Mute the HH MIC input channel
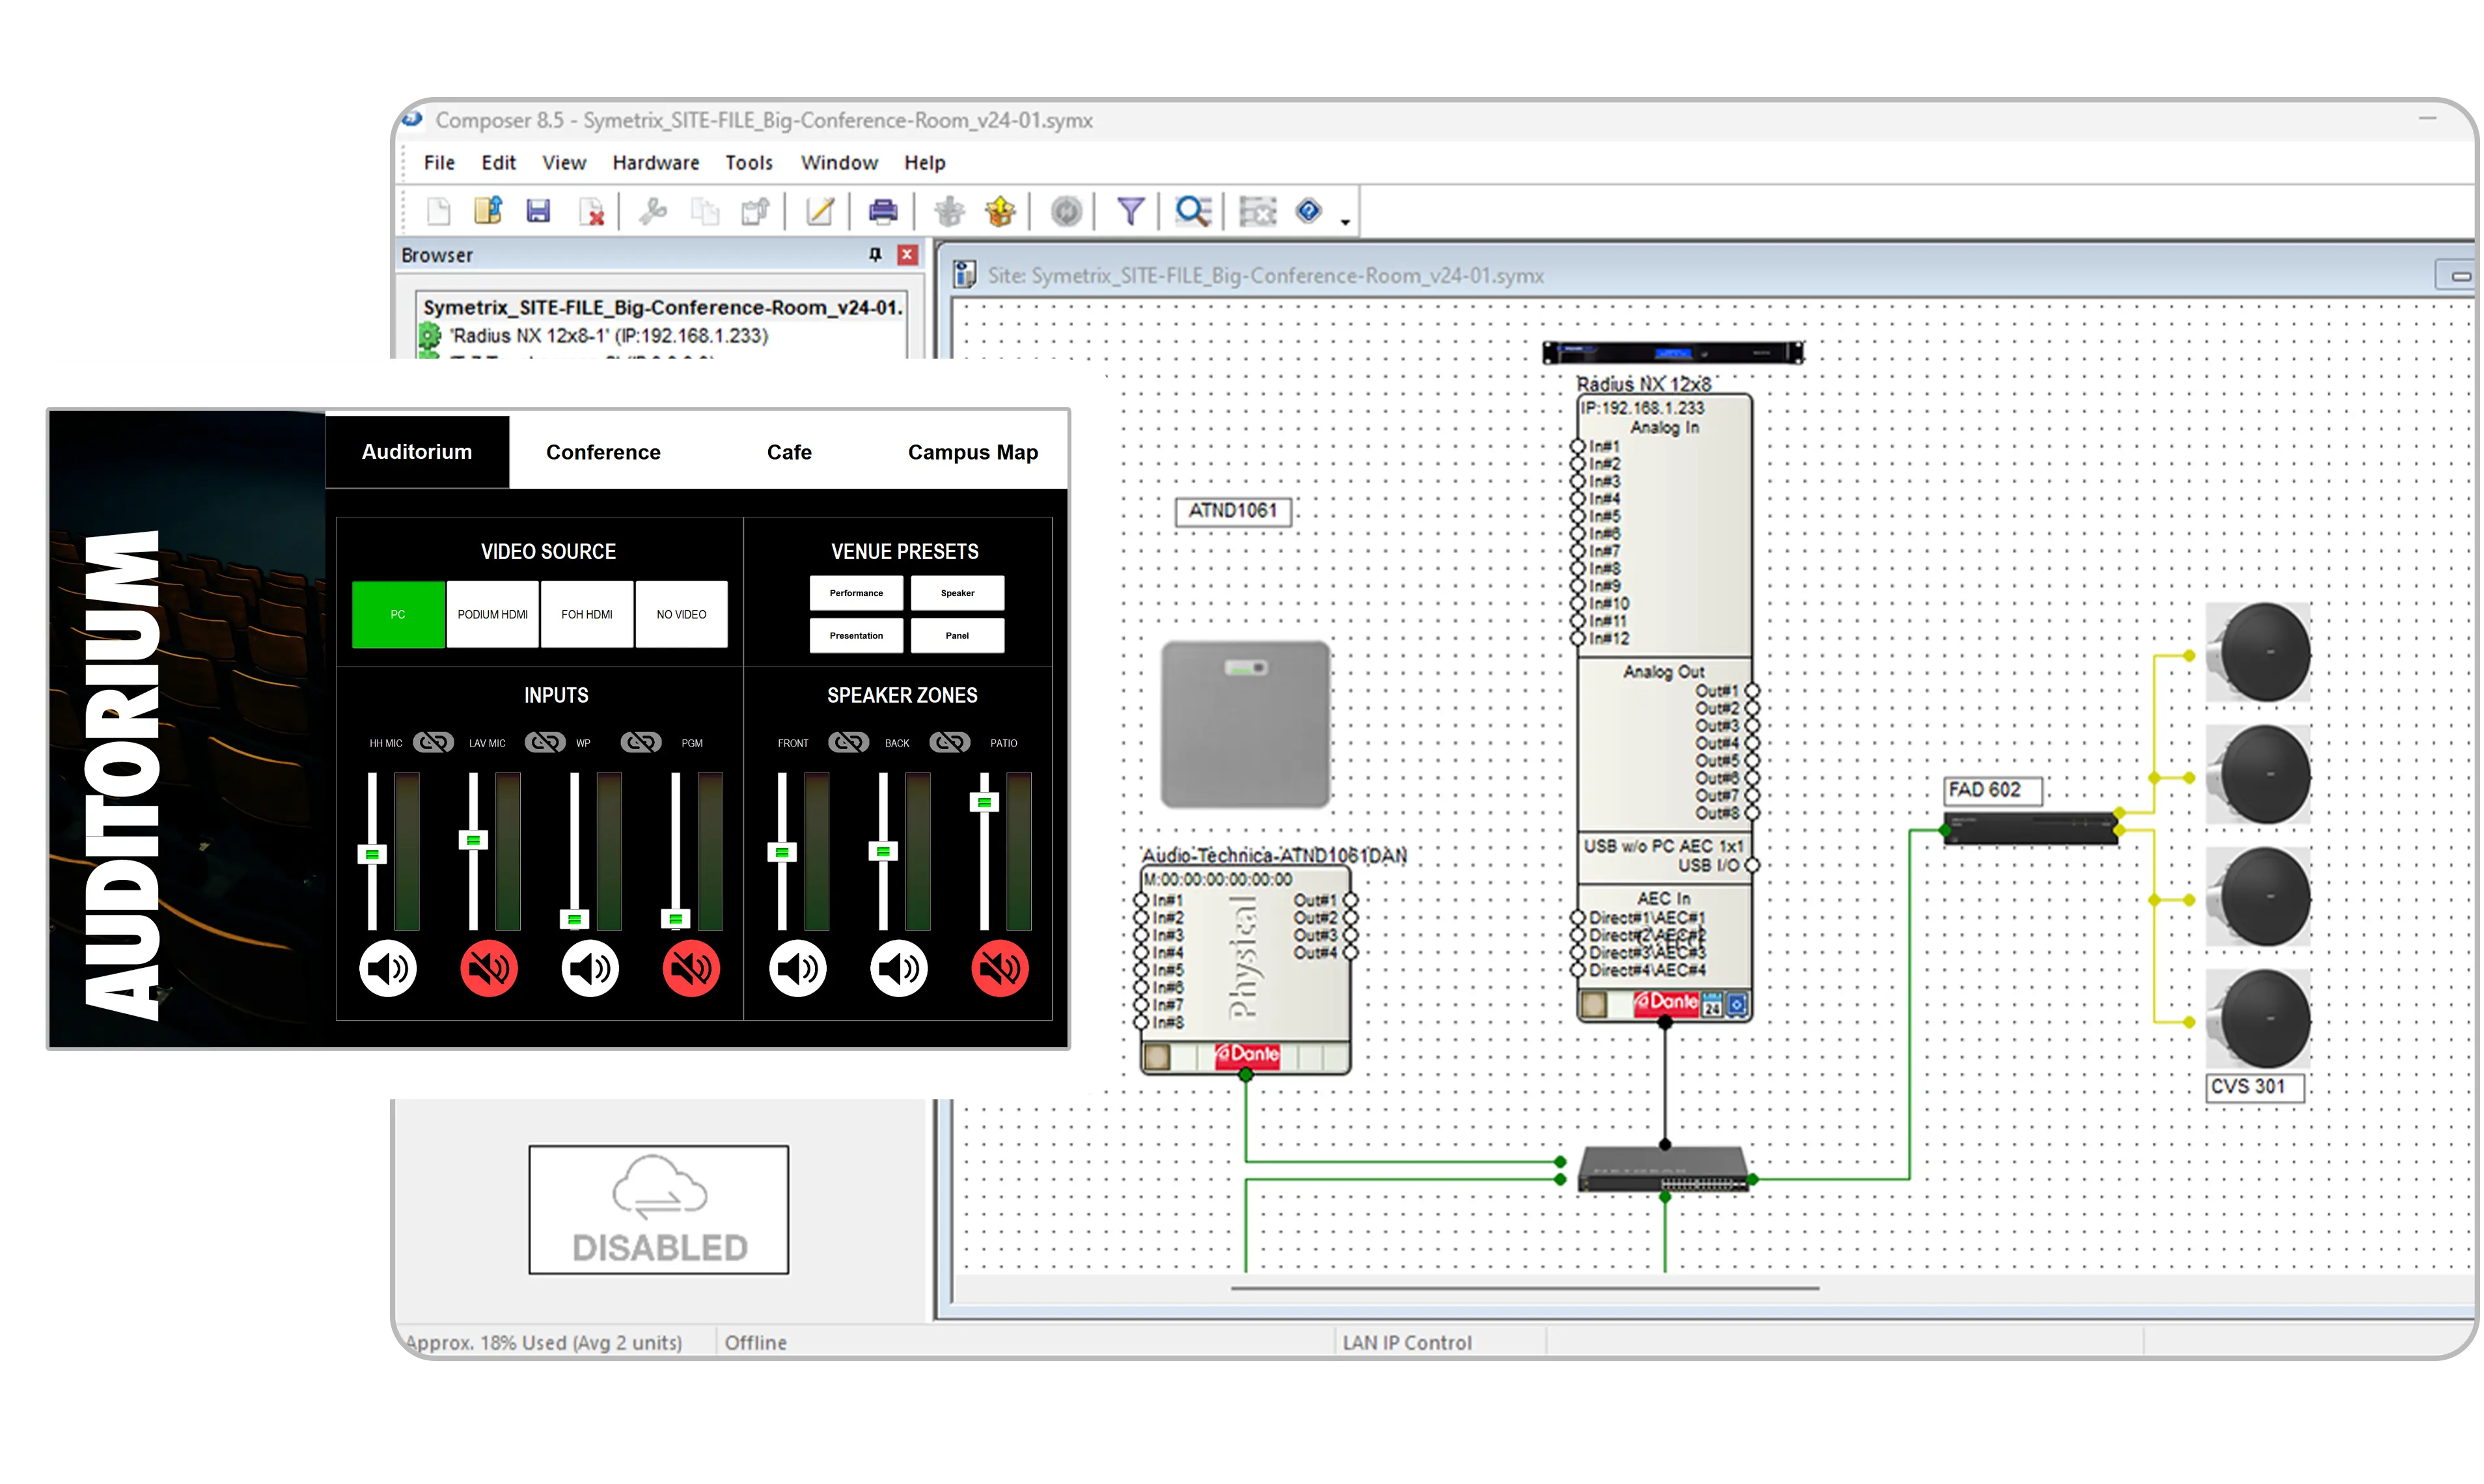Image resolution: width=2484 pixels, height=1484 pixels. (387, 968)
